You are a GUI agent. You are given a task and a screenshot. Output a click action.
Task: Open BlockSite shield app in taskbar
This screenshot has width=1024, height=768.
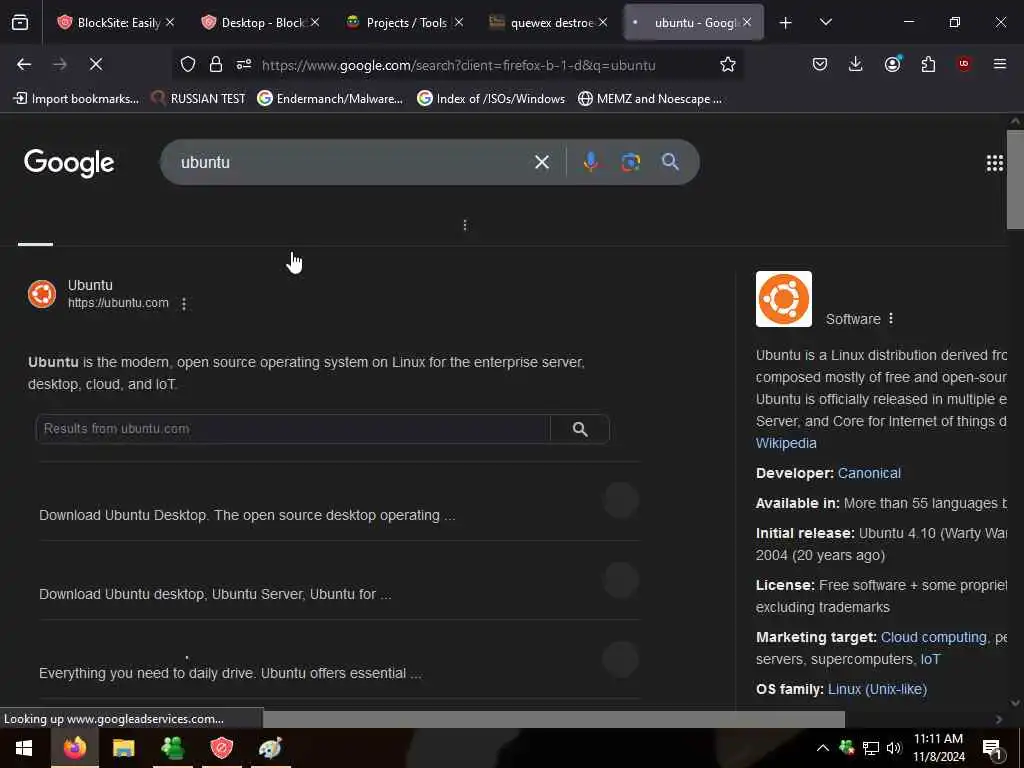221,748
